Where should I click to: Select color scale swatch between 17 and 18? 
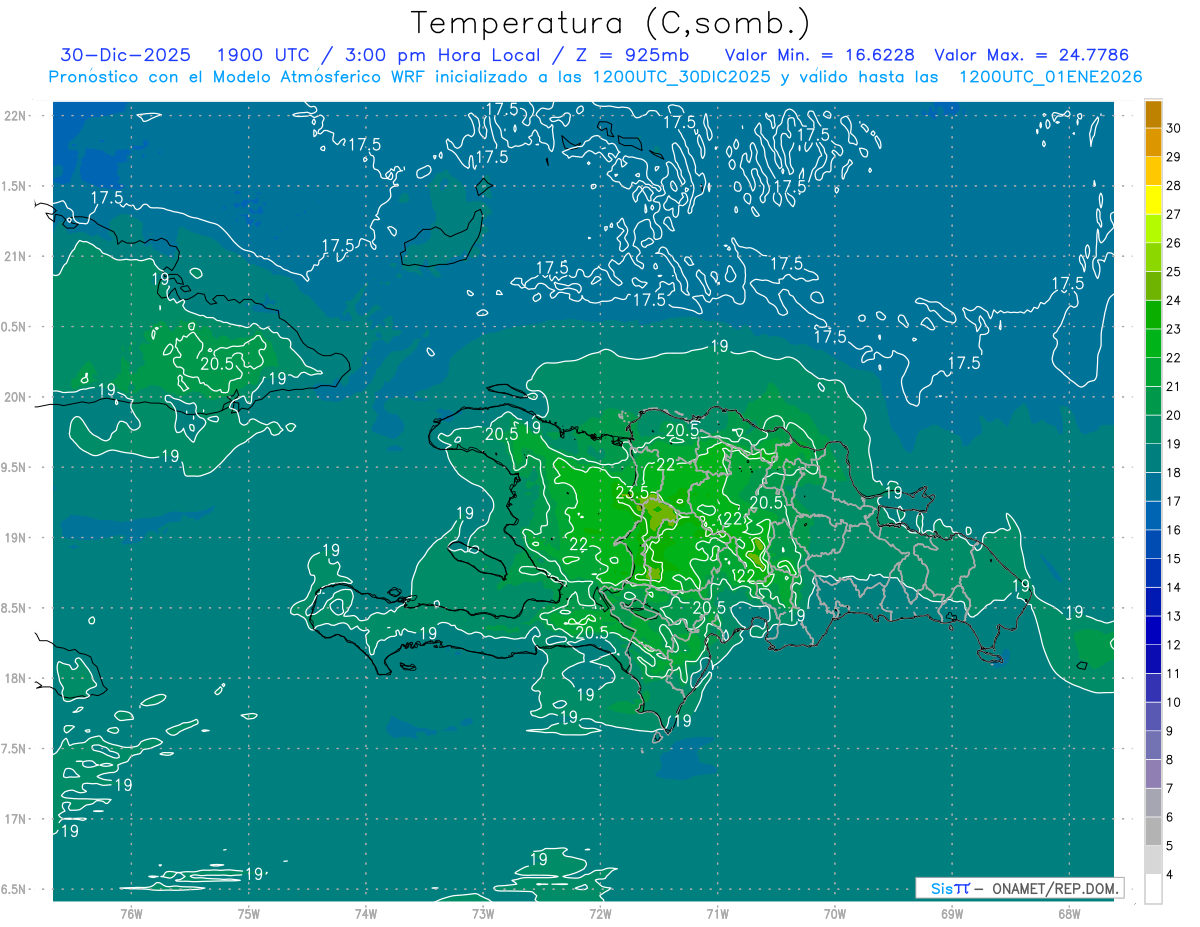click(x=1153, y=487)
